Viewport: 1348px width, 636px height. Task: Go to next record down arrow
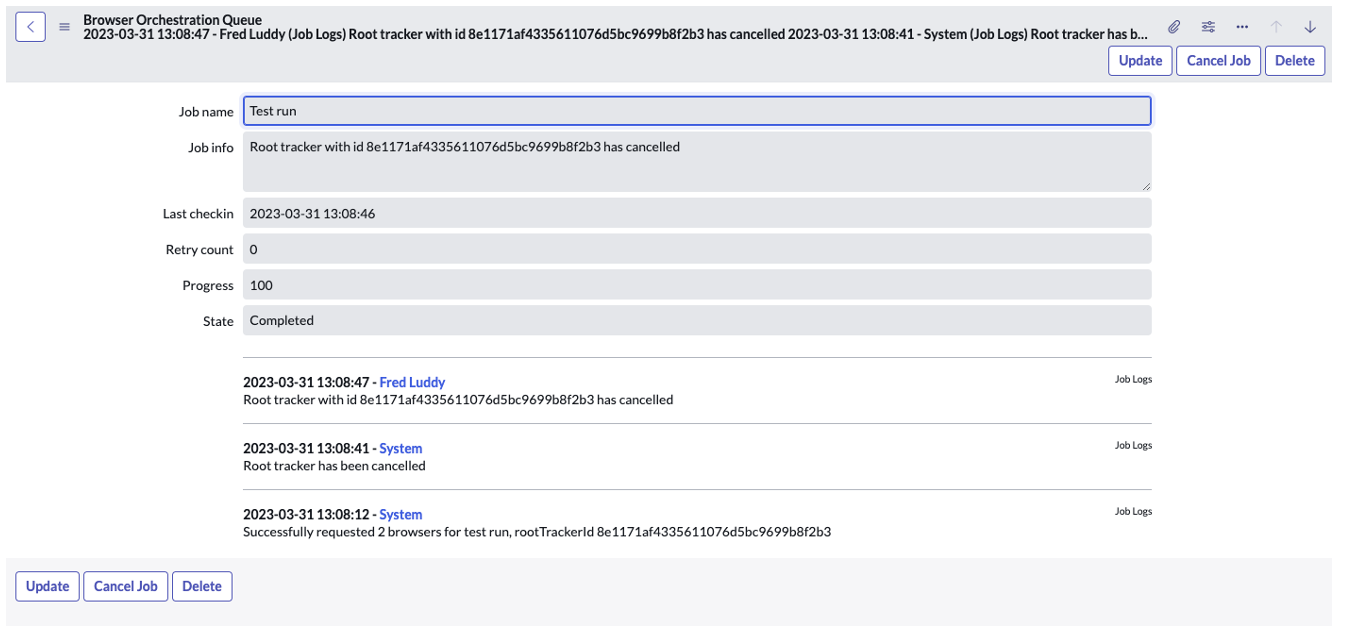[x=1310, y=27]
